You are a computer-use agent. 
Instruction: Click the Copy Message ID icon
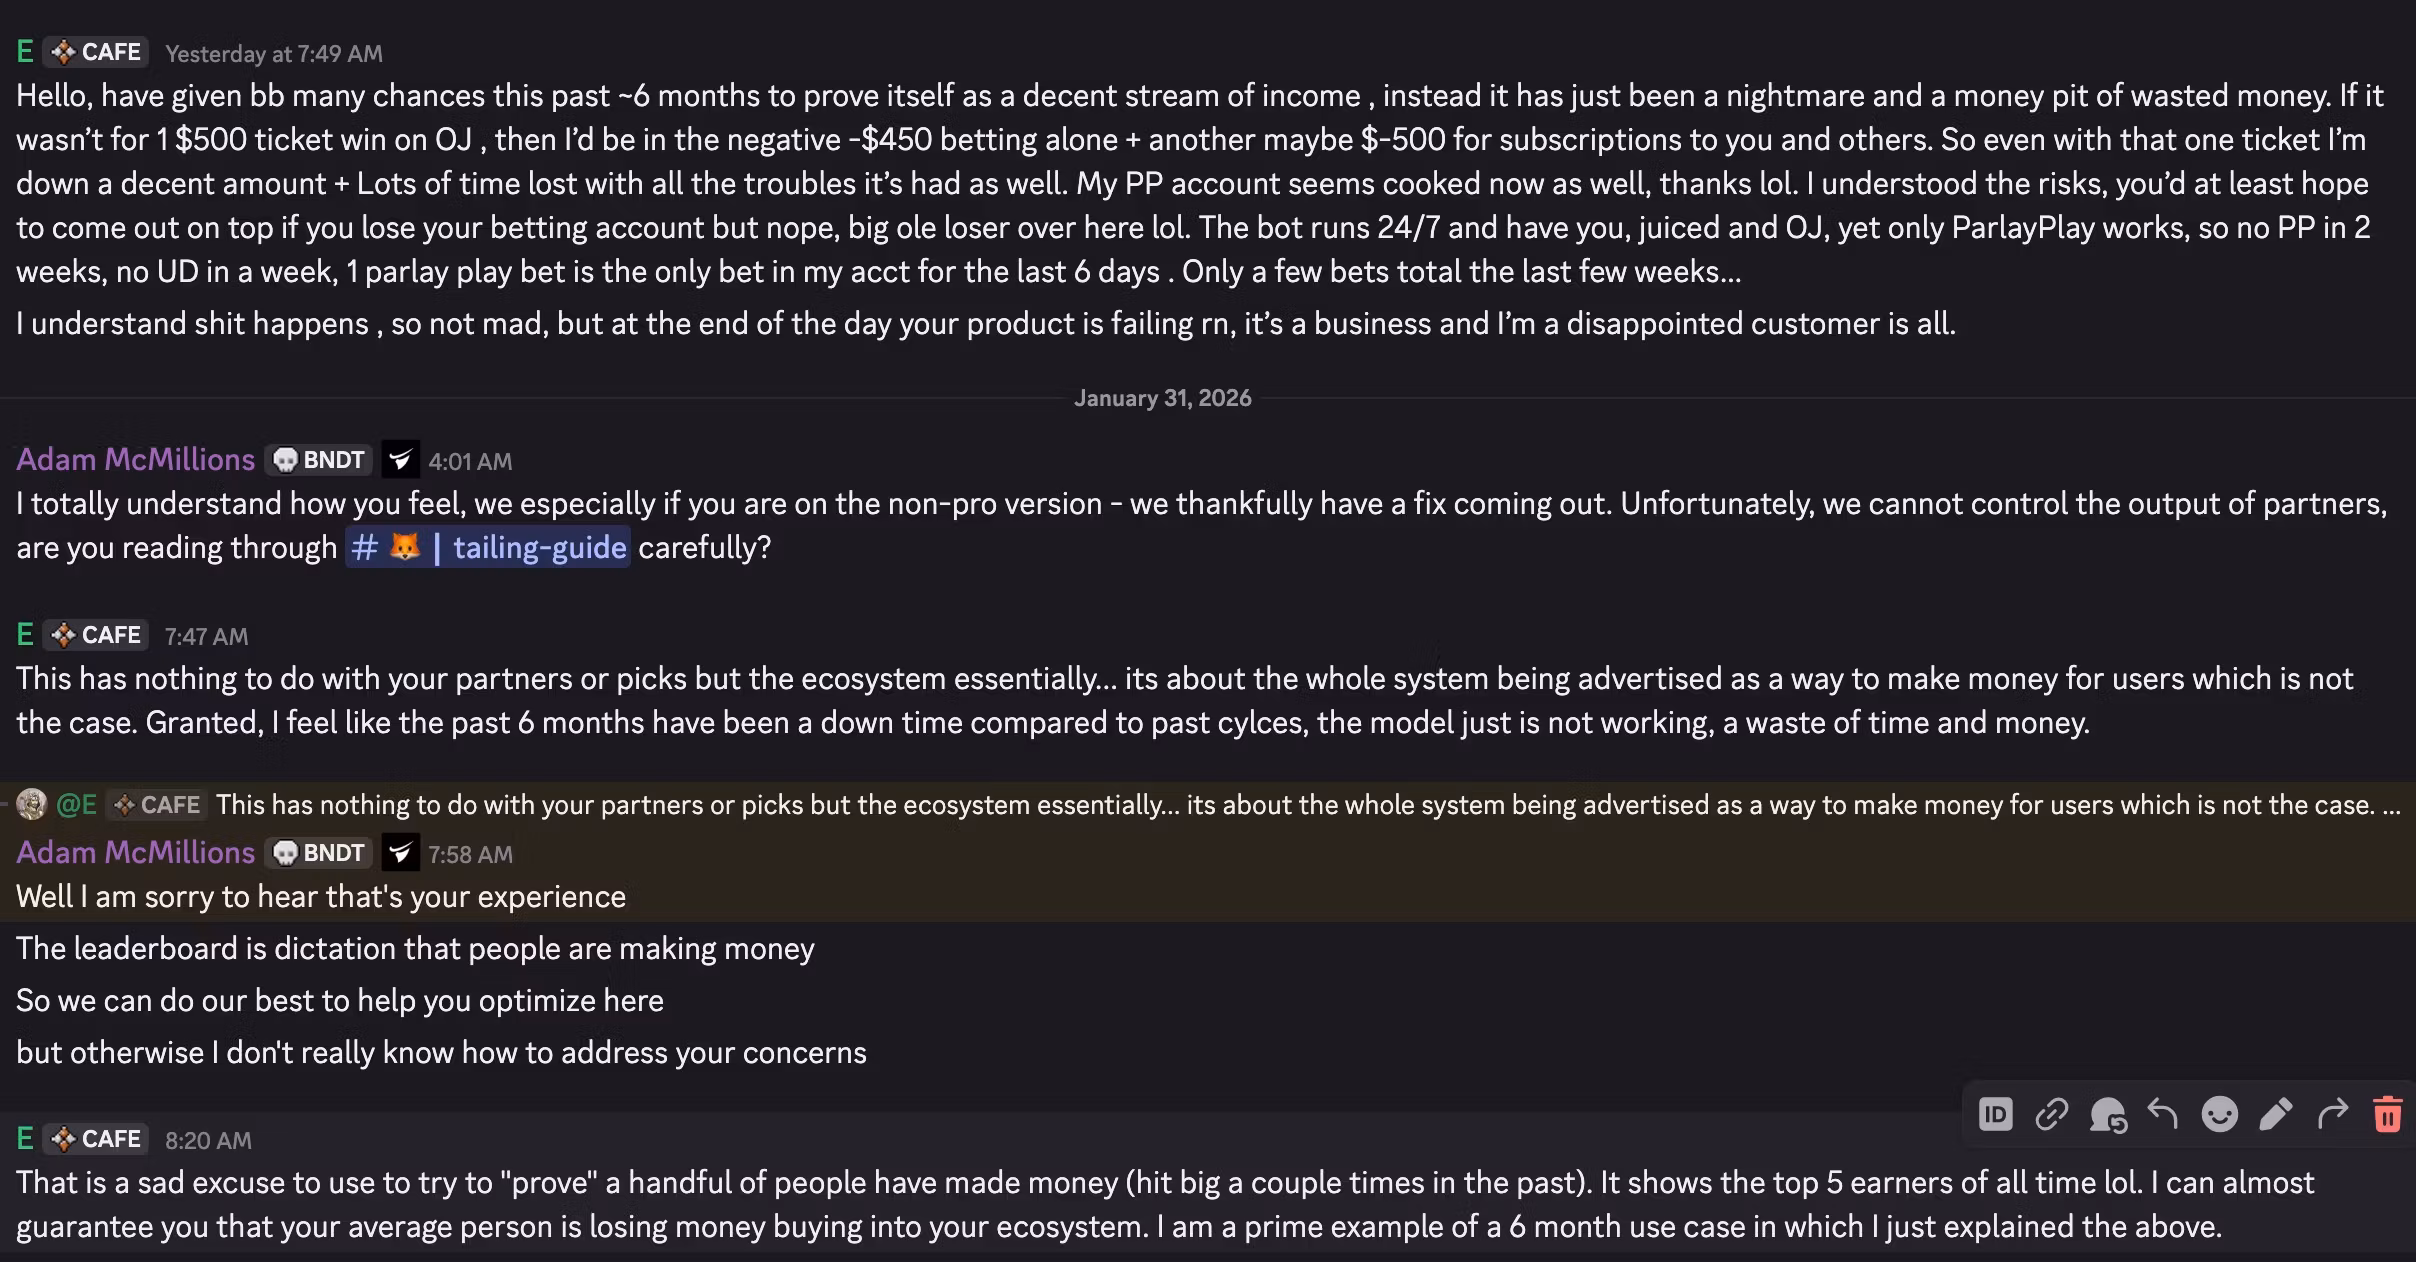pos(1995,1114)
